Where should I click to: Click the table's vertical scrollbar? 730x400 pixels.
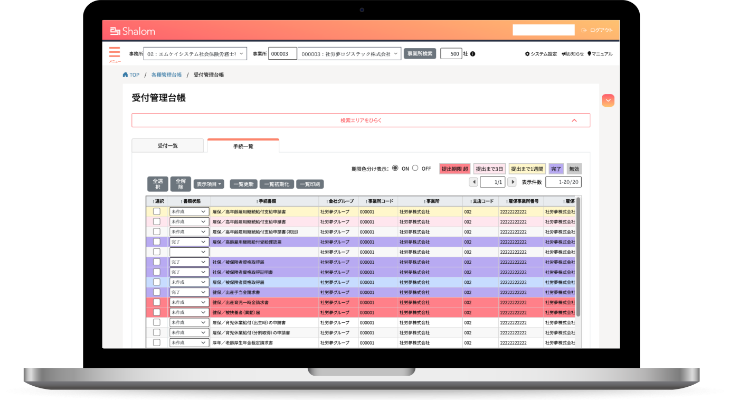tap(578, 257)
